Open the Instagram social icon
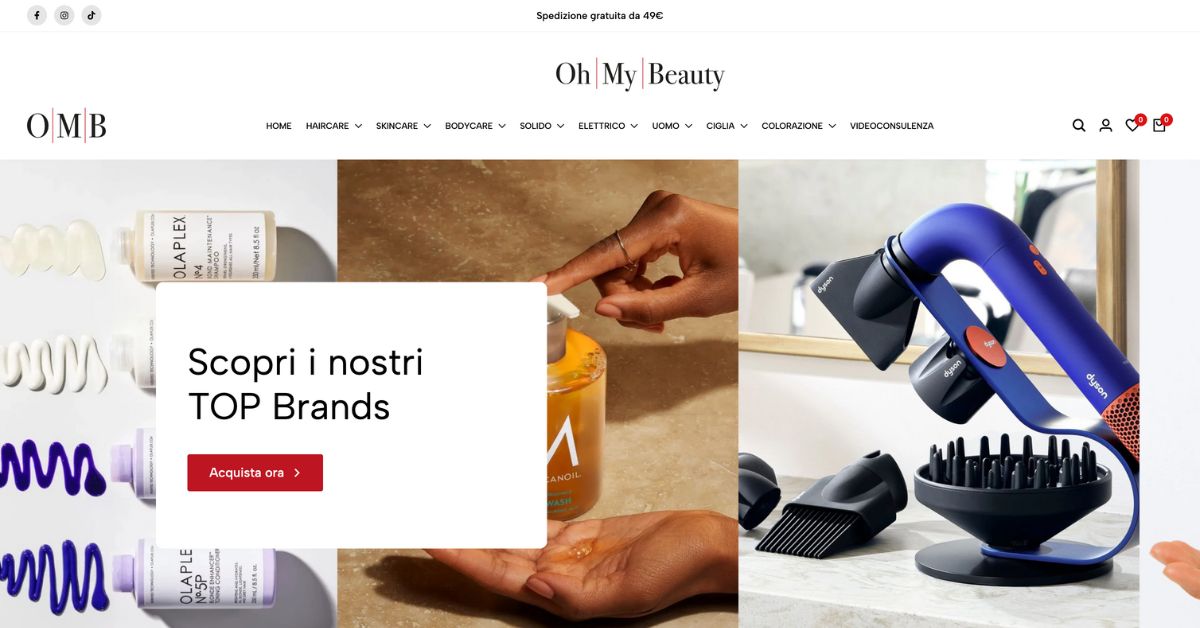The height and width of the screenshot is (628, 1200). [64, 15]
